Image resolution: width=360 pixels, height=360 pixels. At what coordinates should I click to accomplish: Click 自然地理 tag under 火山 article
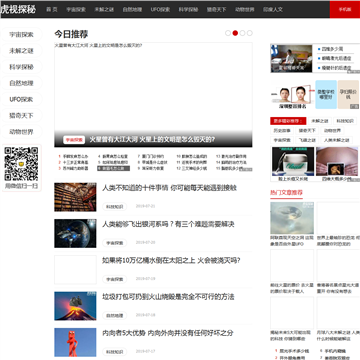(x=115, y=316)
